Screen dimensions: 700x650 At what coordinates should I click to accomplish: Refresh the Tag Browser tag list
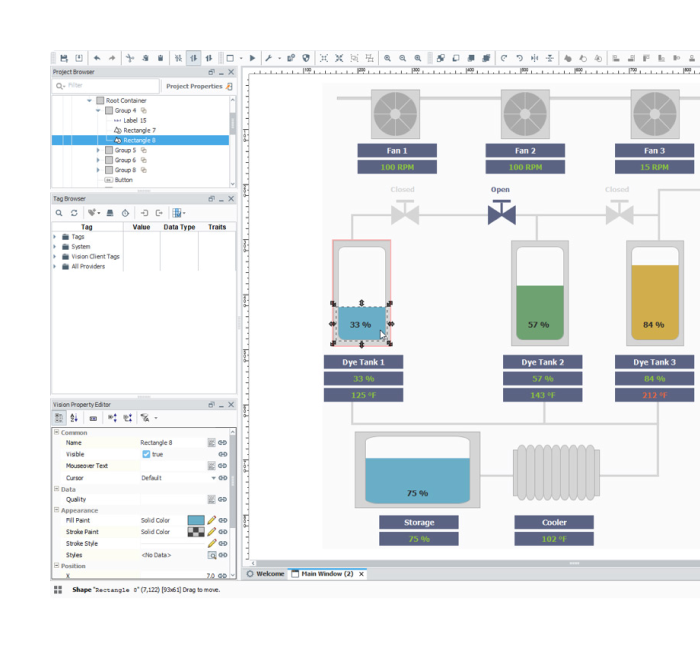(x=74, y=213)
